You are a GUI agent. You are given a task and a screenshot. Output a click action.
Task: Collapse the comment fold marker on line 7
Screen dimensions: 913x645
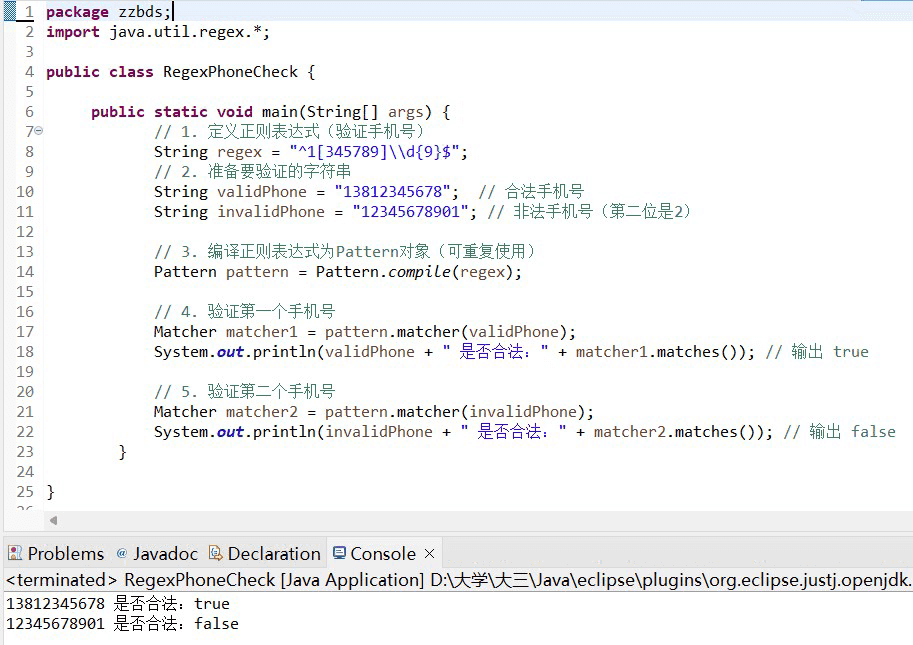[x=38, y=131]
